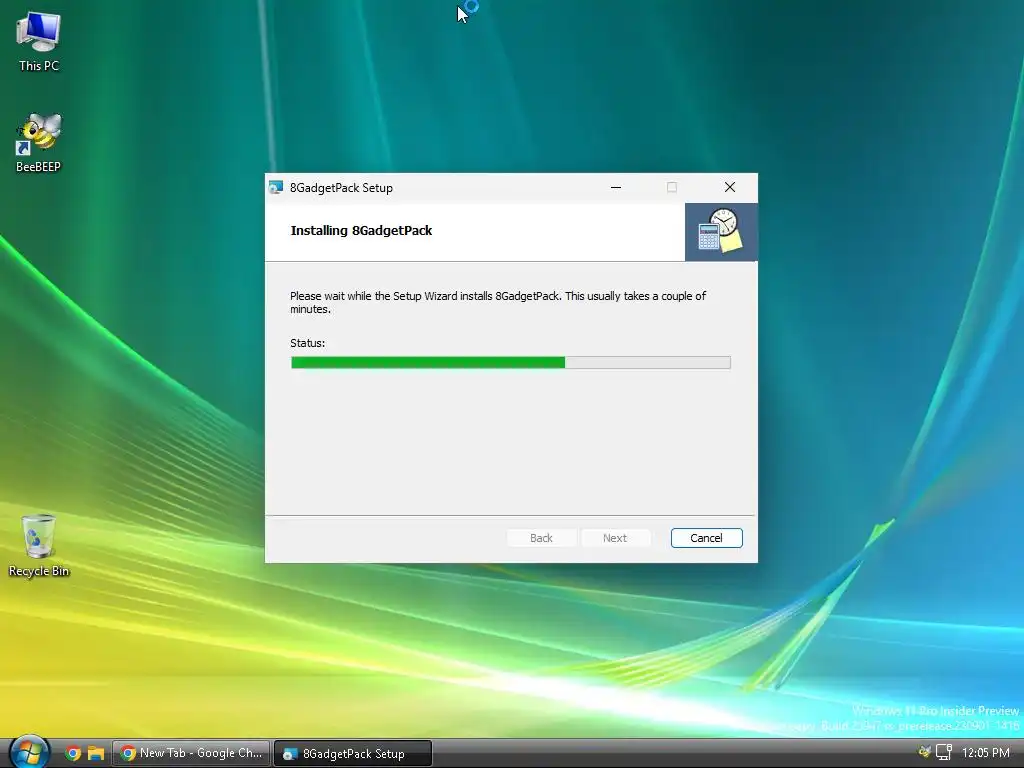Select the Recycle Bin desktop icon
The width and height of the screenshot is (1024, 768).
pos(39,546)
